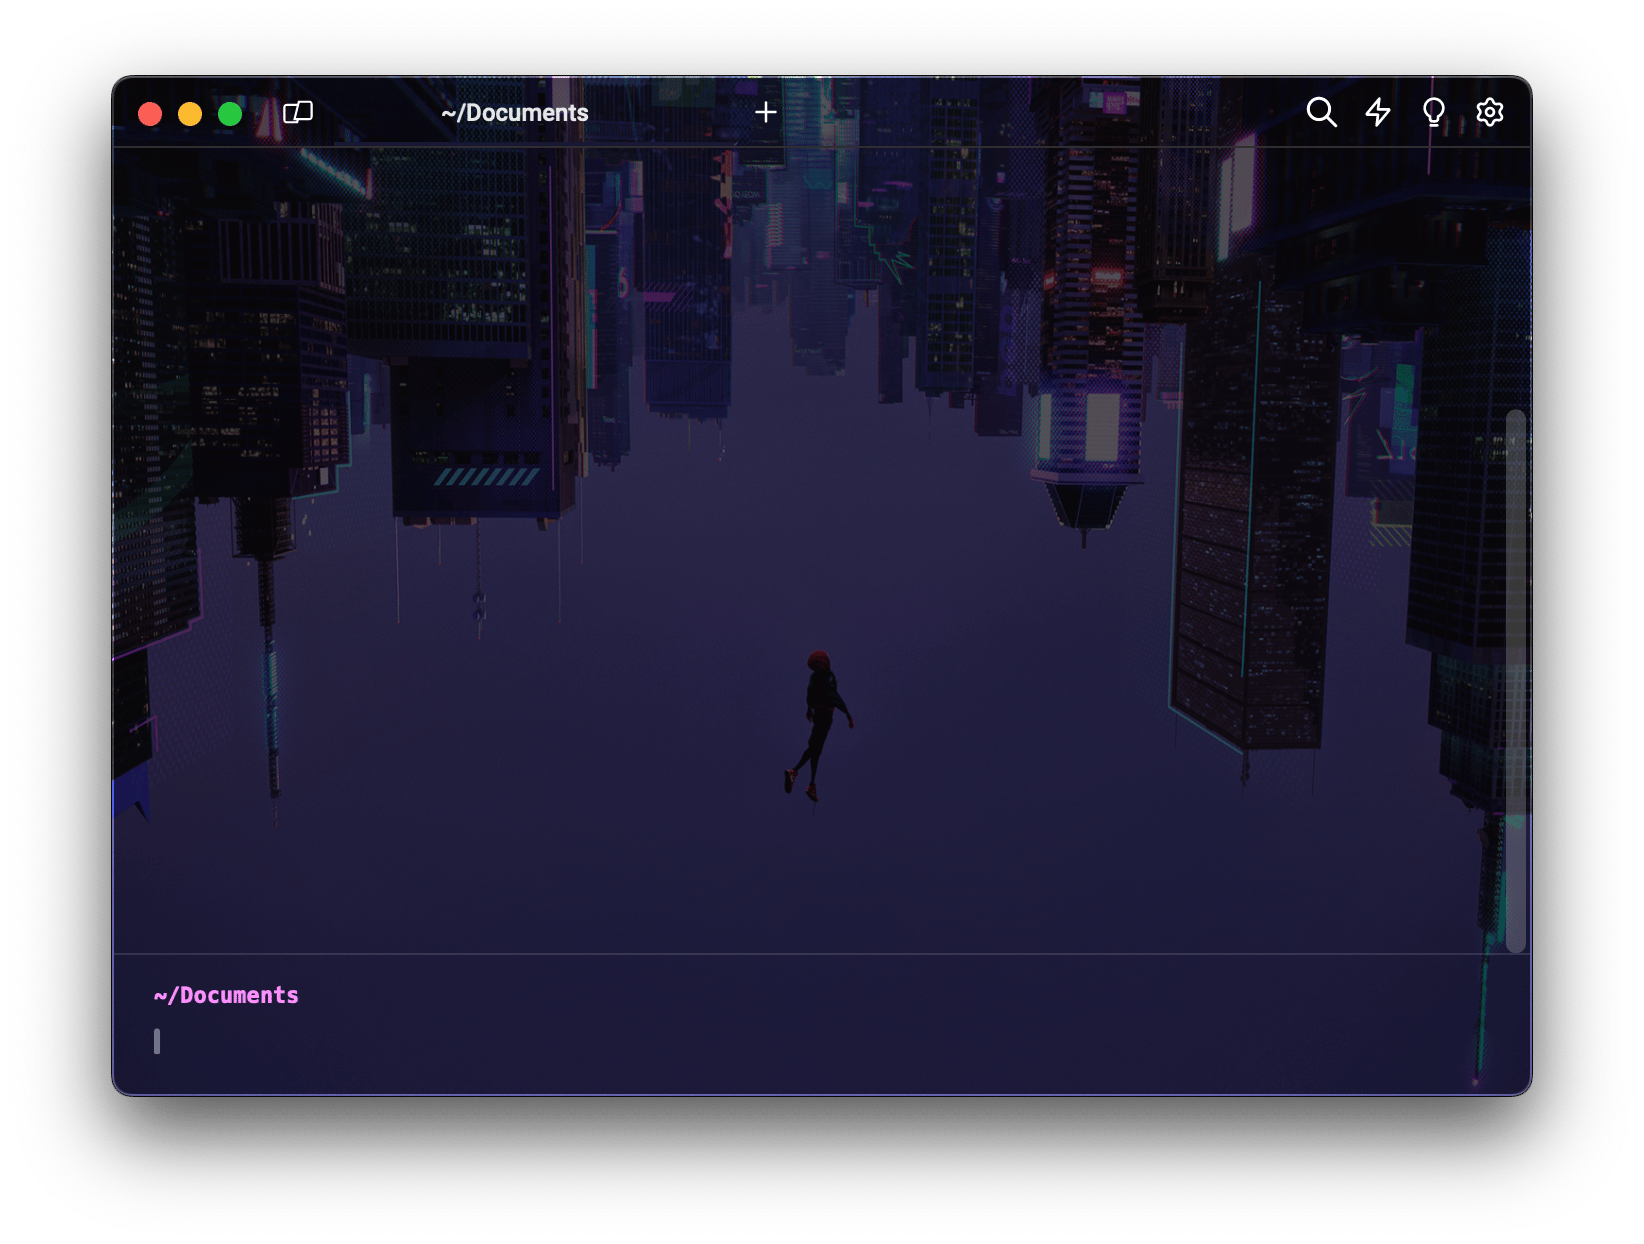Maximize the window using the green button
The image size is (1644, 1244).
tap(230, 114)
